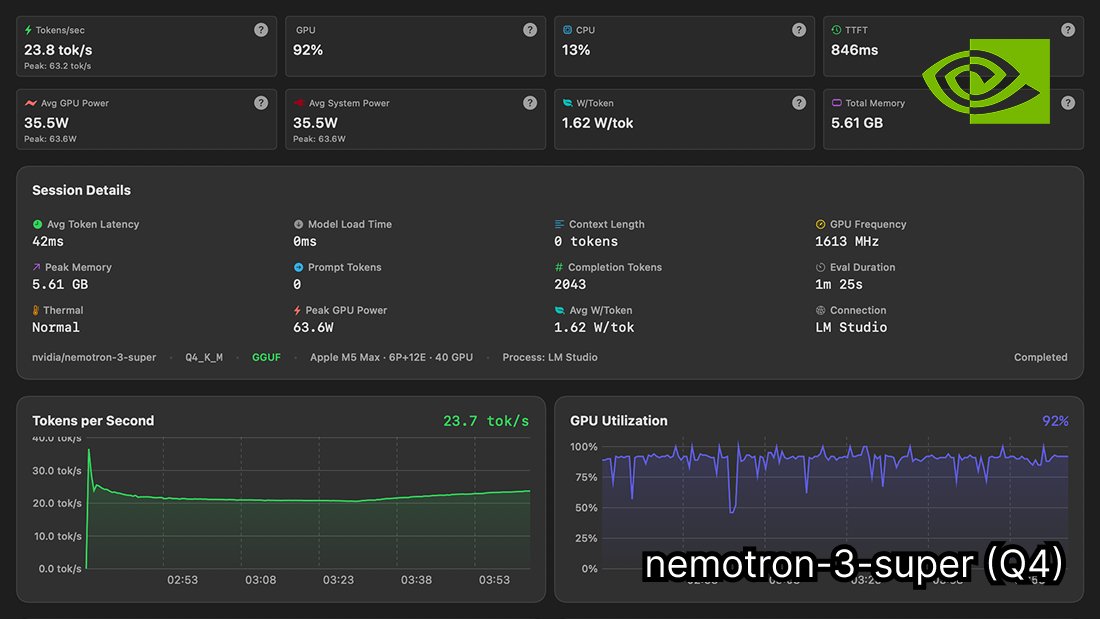
Task: Click the 92% reading on GPU Utilization chart
Action: coord(1055,420)
